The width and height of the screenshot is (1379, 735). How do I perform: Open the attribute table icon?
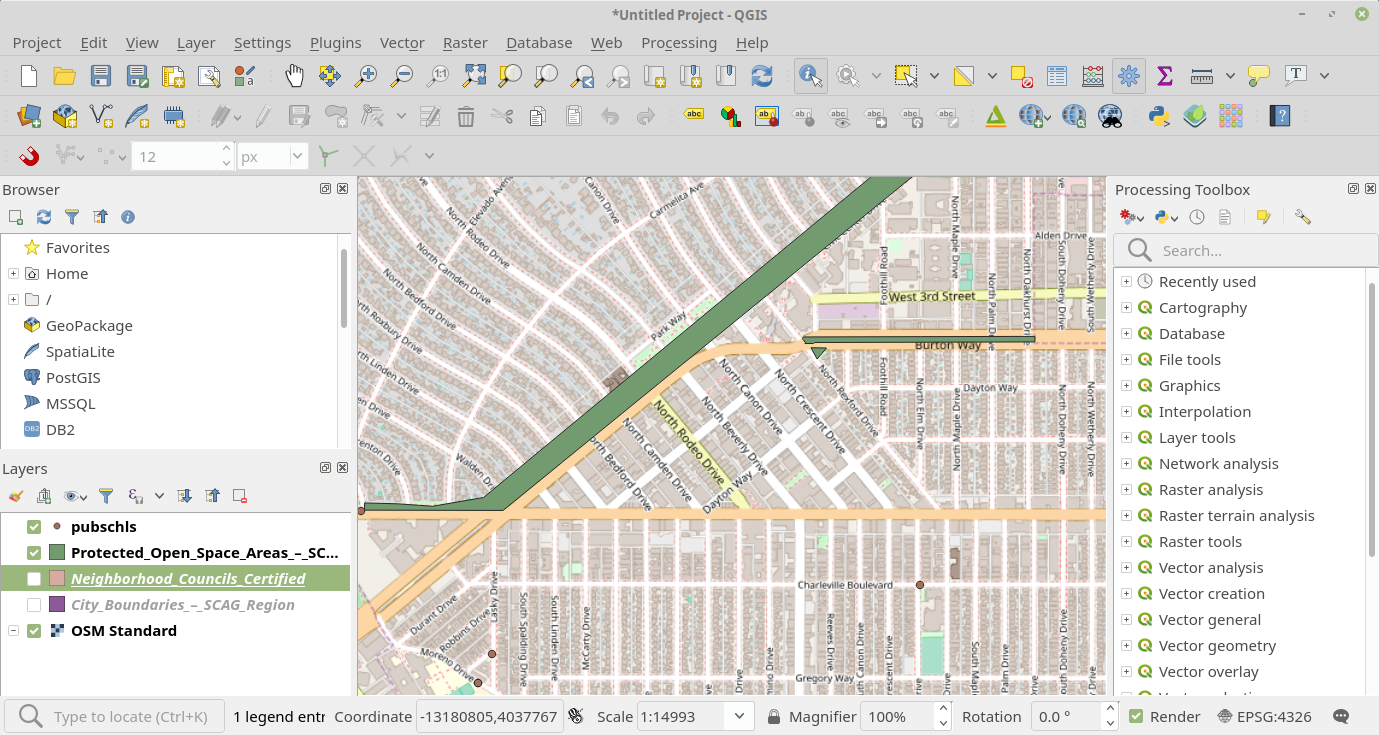1057,75
